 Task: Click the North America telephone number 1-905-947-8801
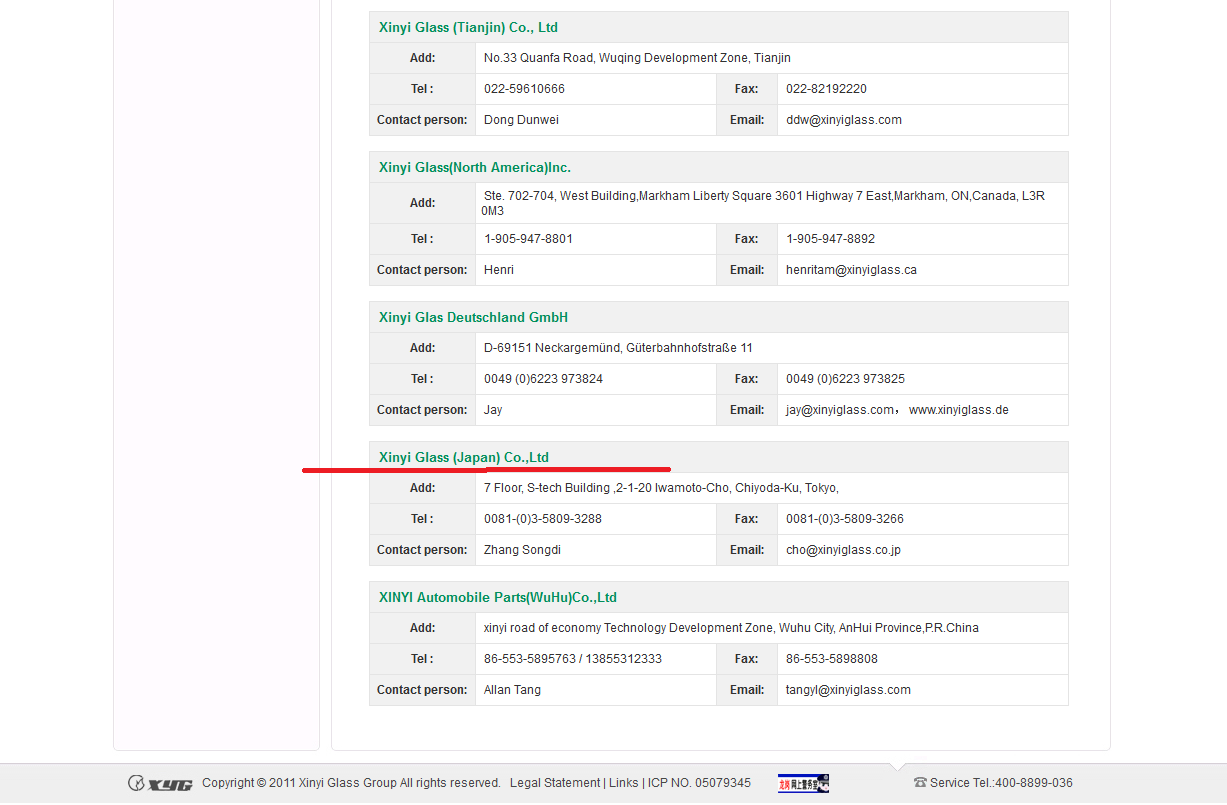[528, 239]
